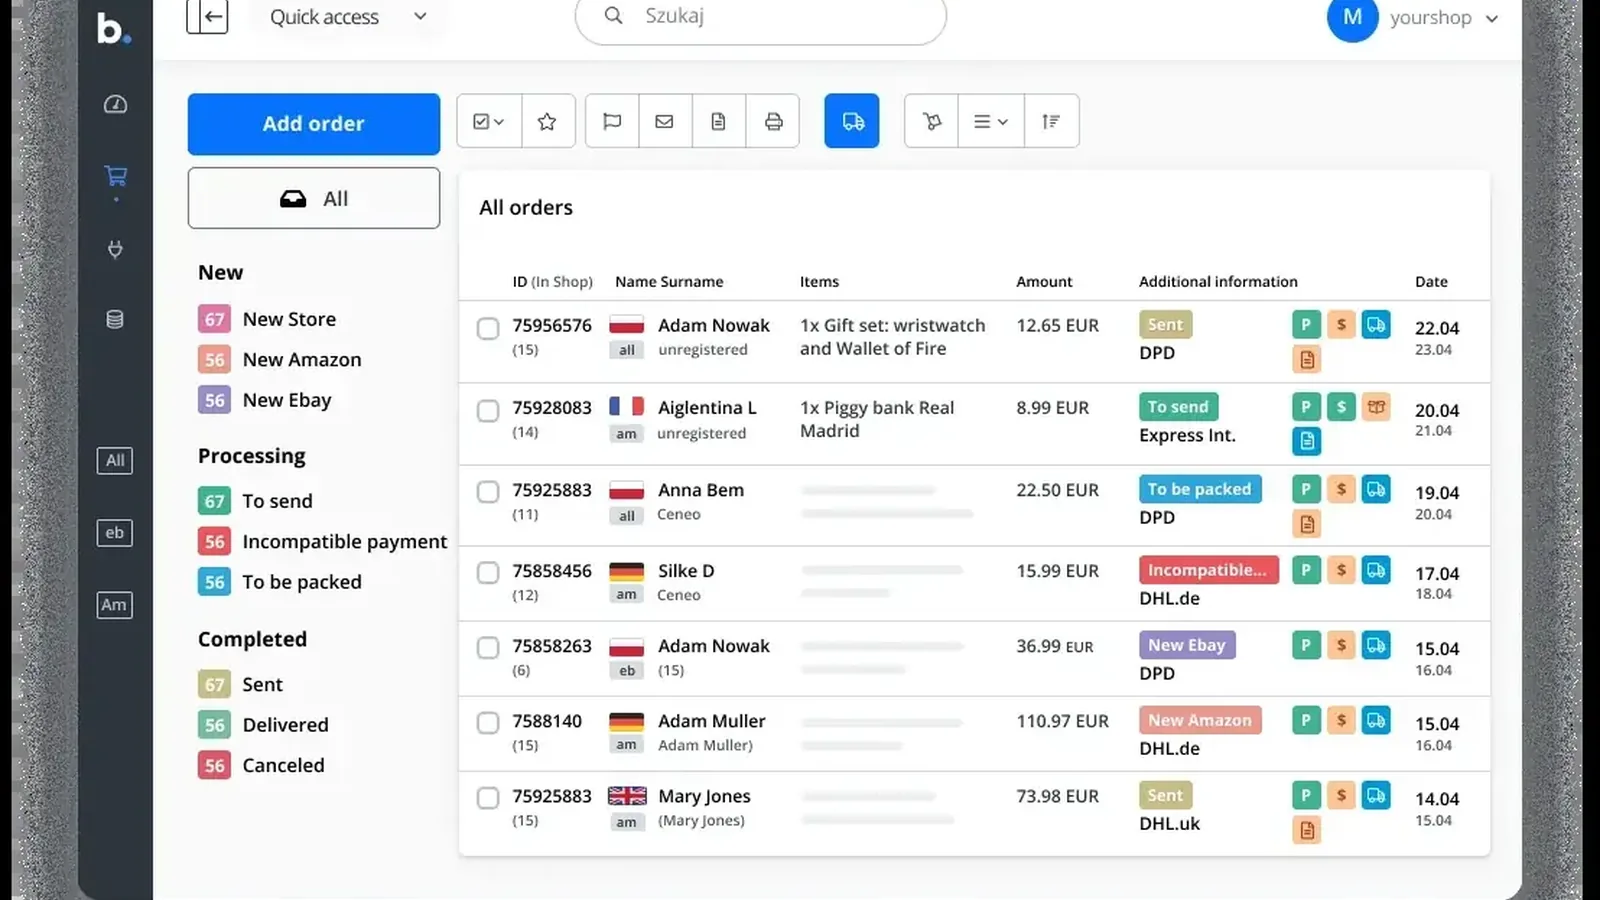This screenshot has width=1600, height=900.
Task: Open the orders cart icon in sidebar
Action: coord(115,177)
